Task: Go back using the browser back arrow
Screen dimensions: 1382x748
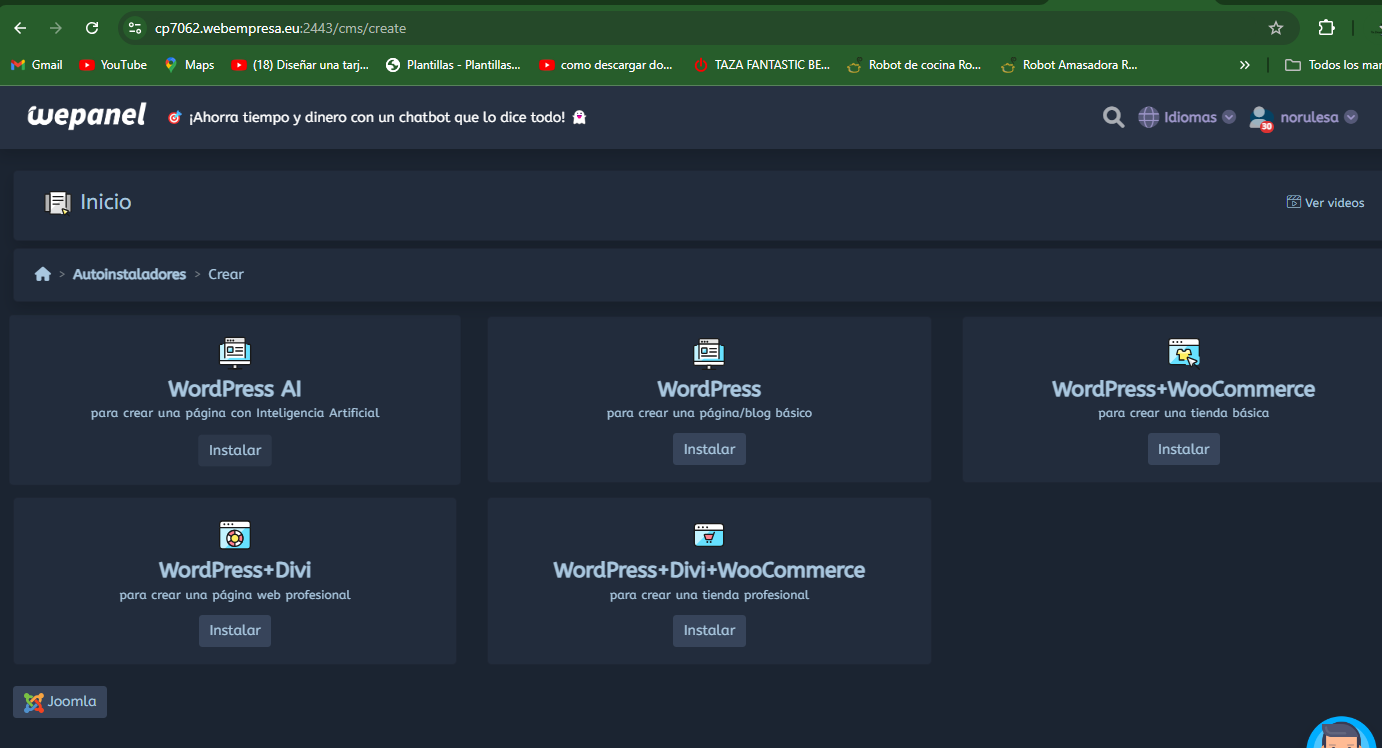Action: (x=20, y=28)
